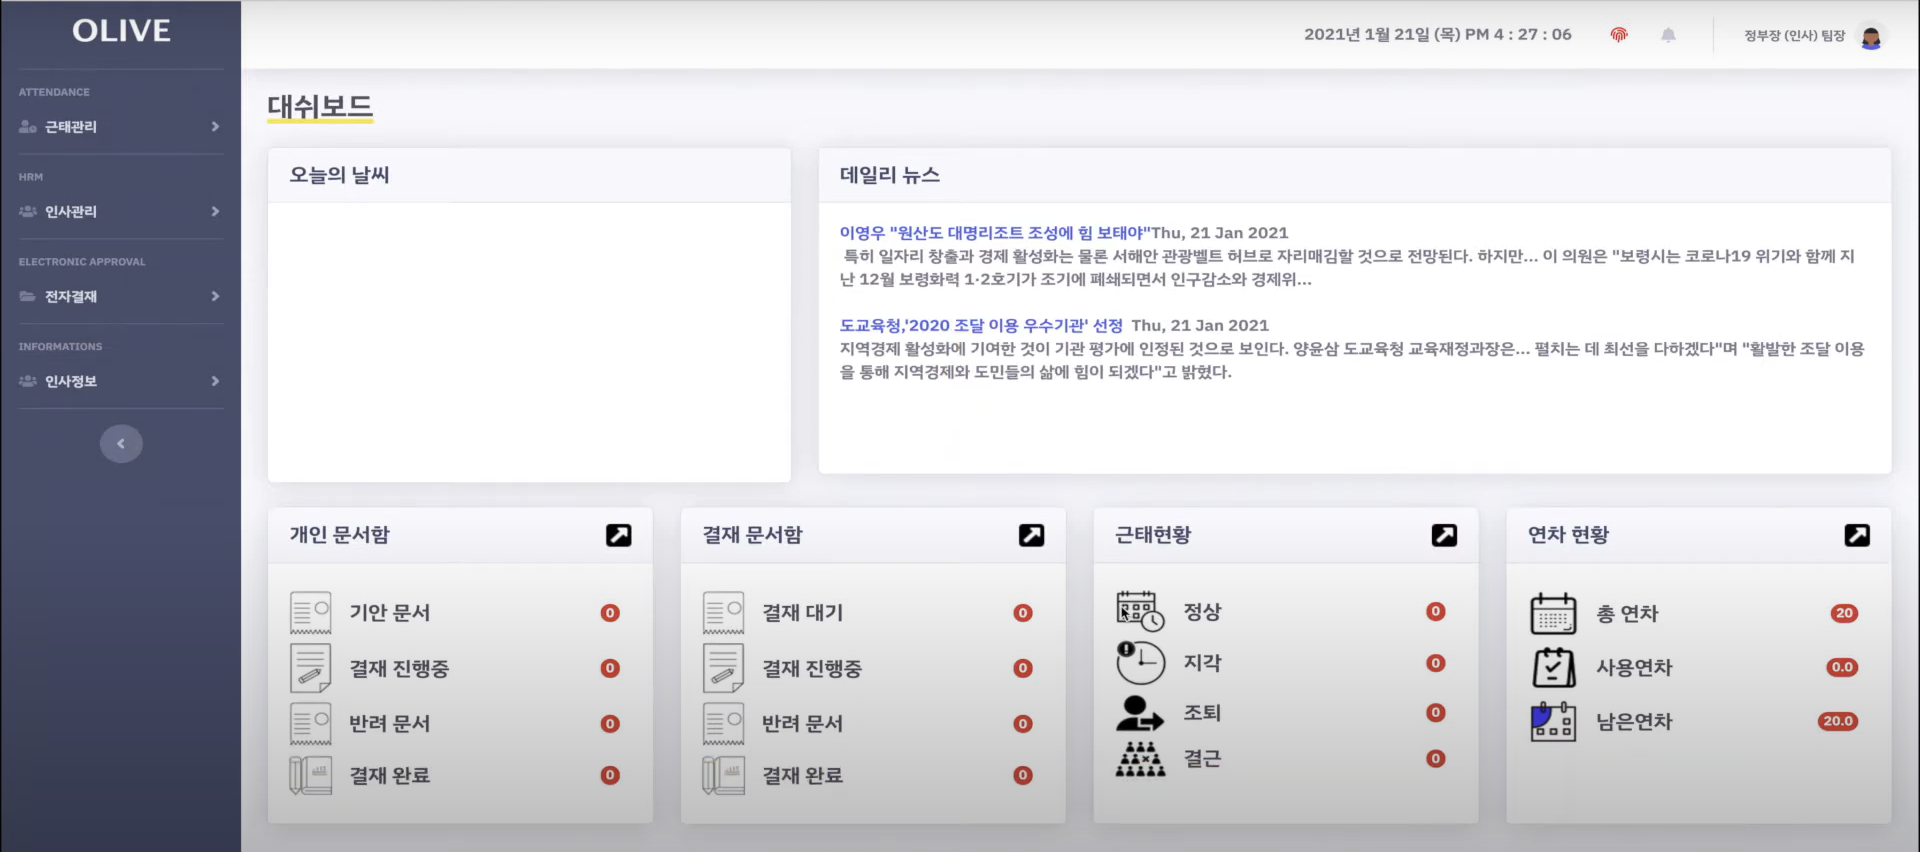
Task: Open 개인 문서함 with arrow icon
Action: tap(618, 535)
